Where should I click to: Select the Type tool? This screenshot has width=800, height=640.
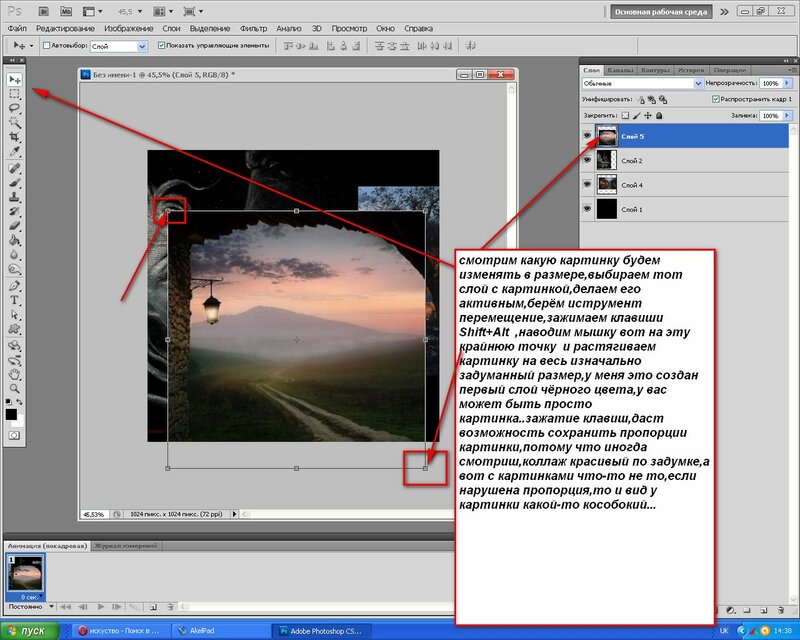pyautogui.click(x=14, y=300)
